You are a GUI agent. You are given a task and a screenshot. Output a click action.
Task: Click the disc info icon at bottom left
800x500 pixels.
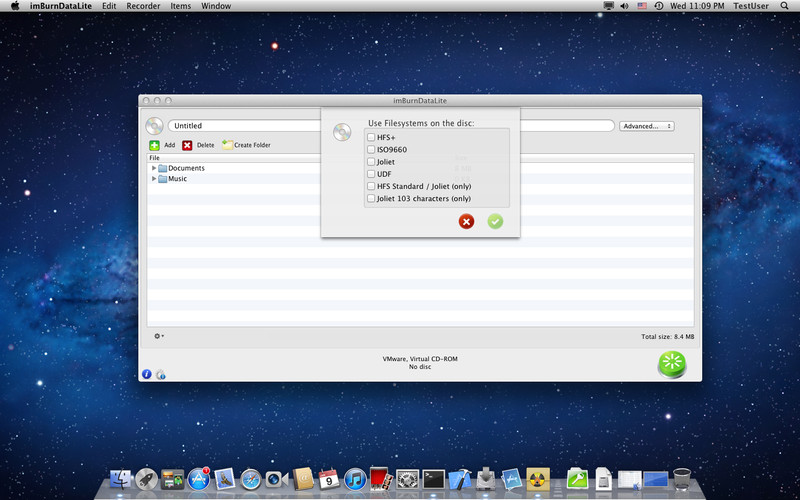pyautogui.click(x=161, y=374)
